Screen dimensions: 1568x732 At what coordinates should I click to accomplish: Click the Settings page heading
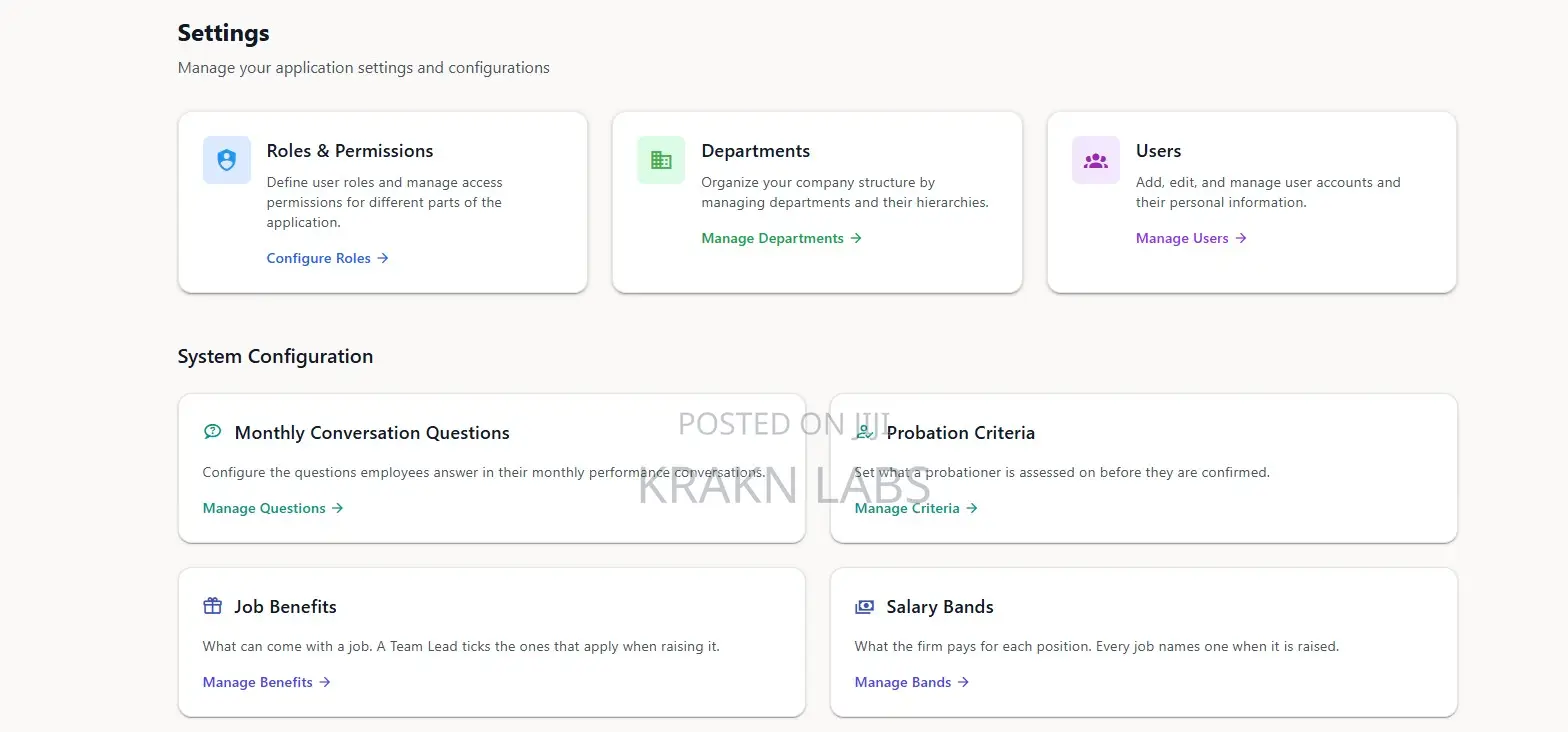click(224, 33)
